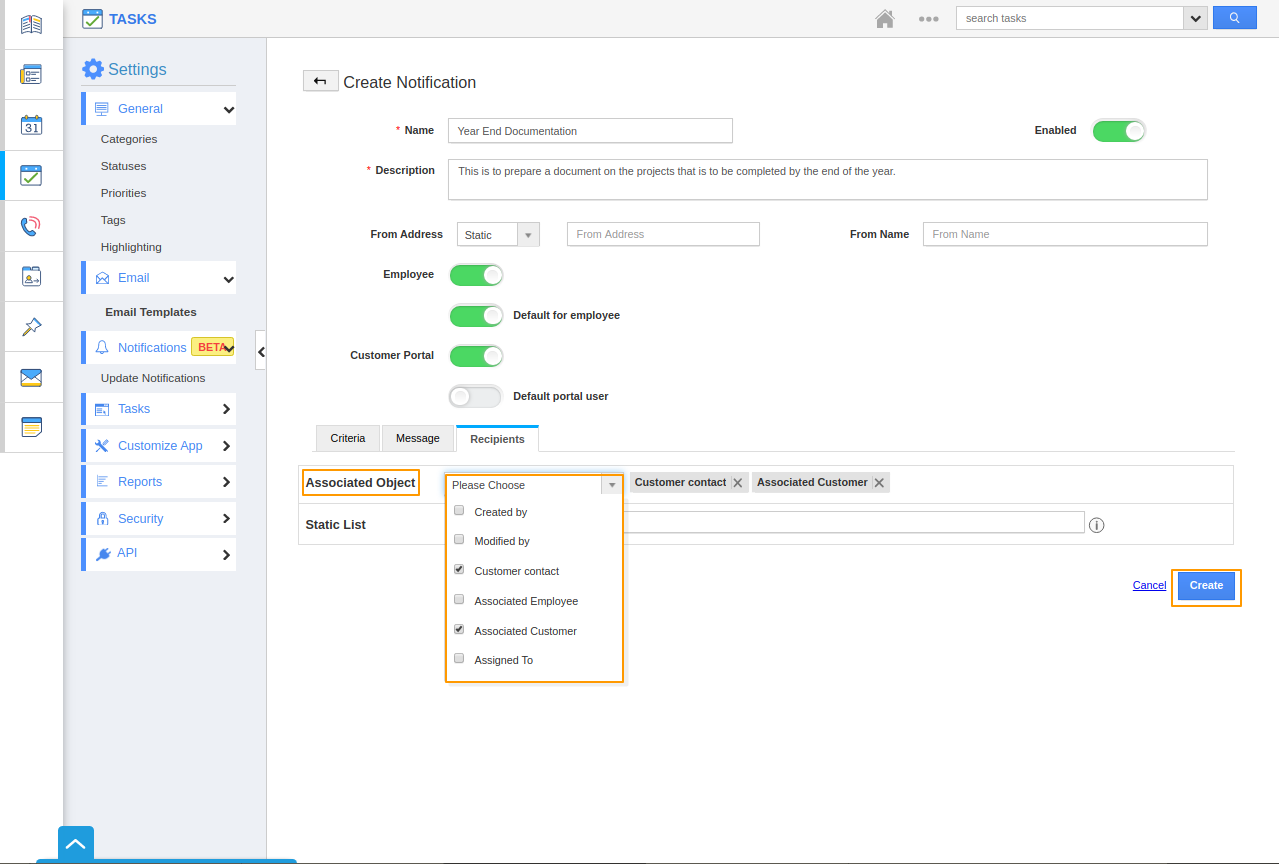Check the Assigned To checkbox
1279x864 pixels.
(459, 659)
